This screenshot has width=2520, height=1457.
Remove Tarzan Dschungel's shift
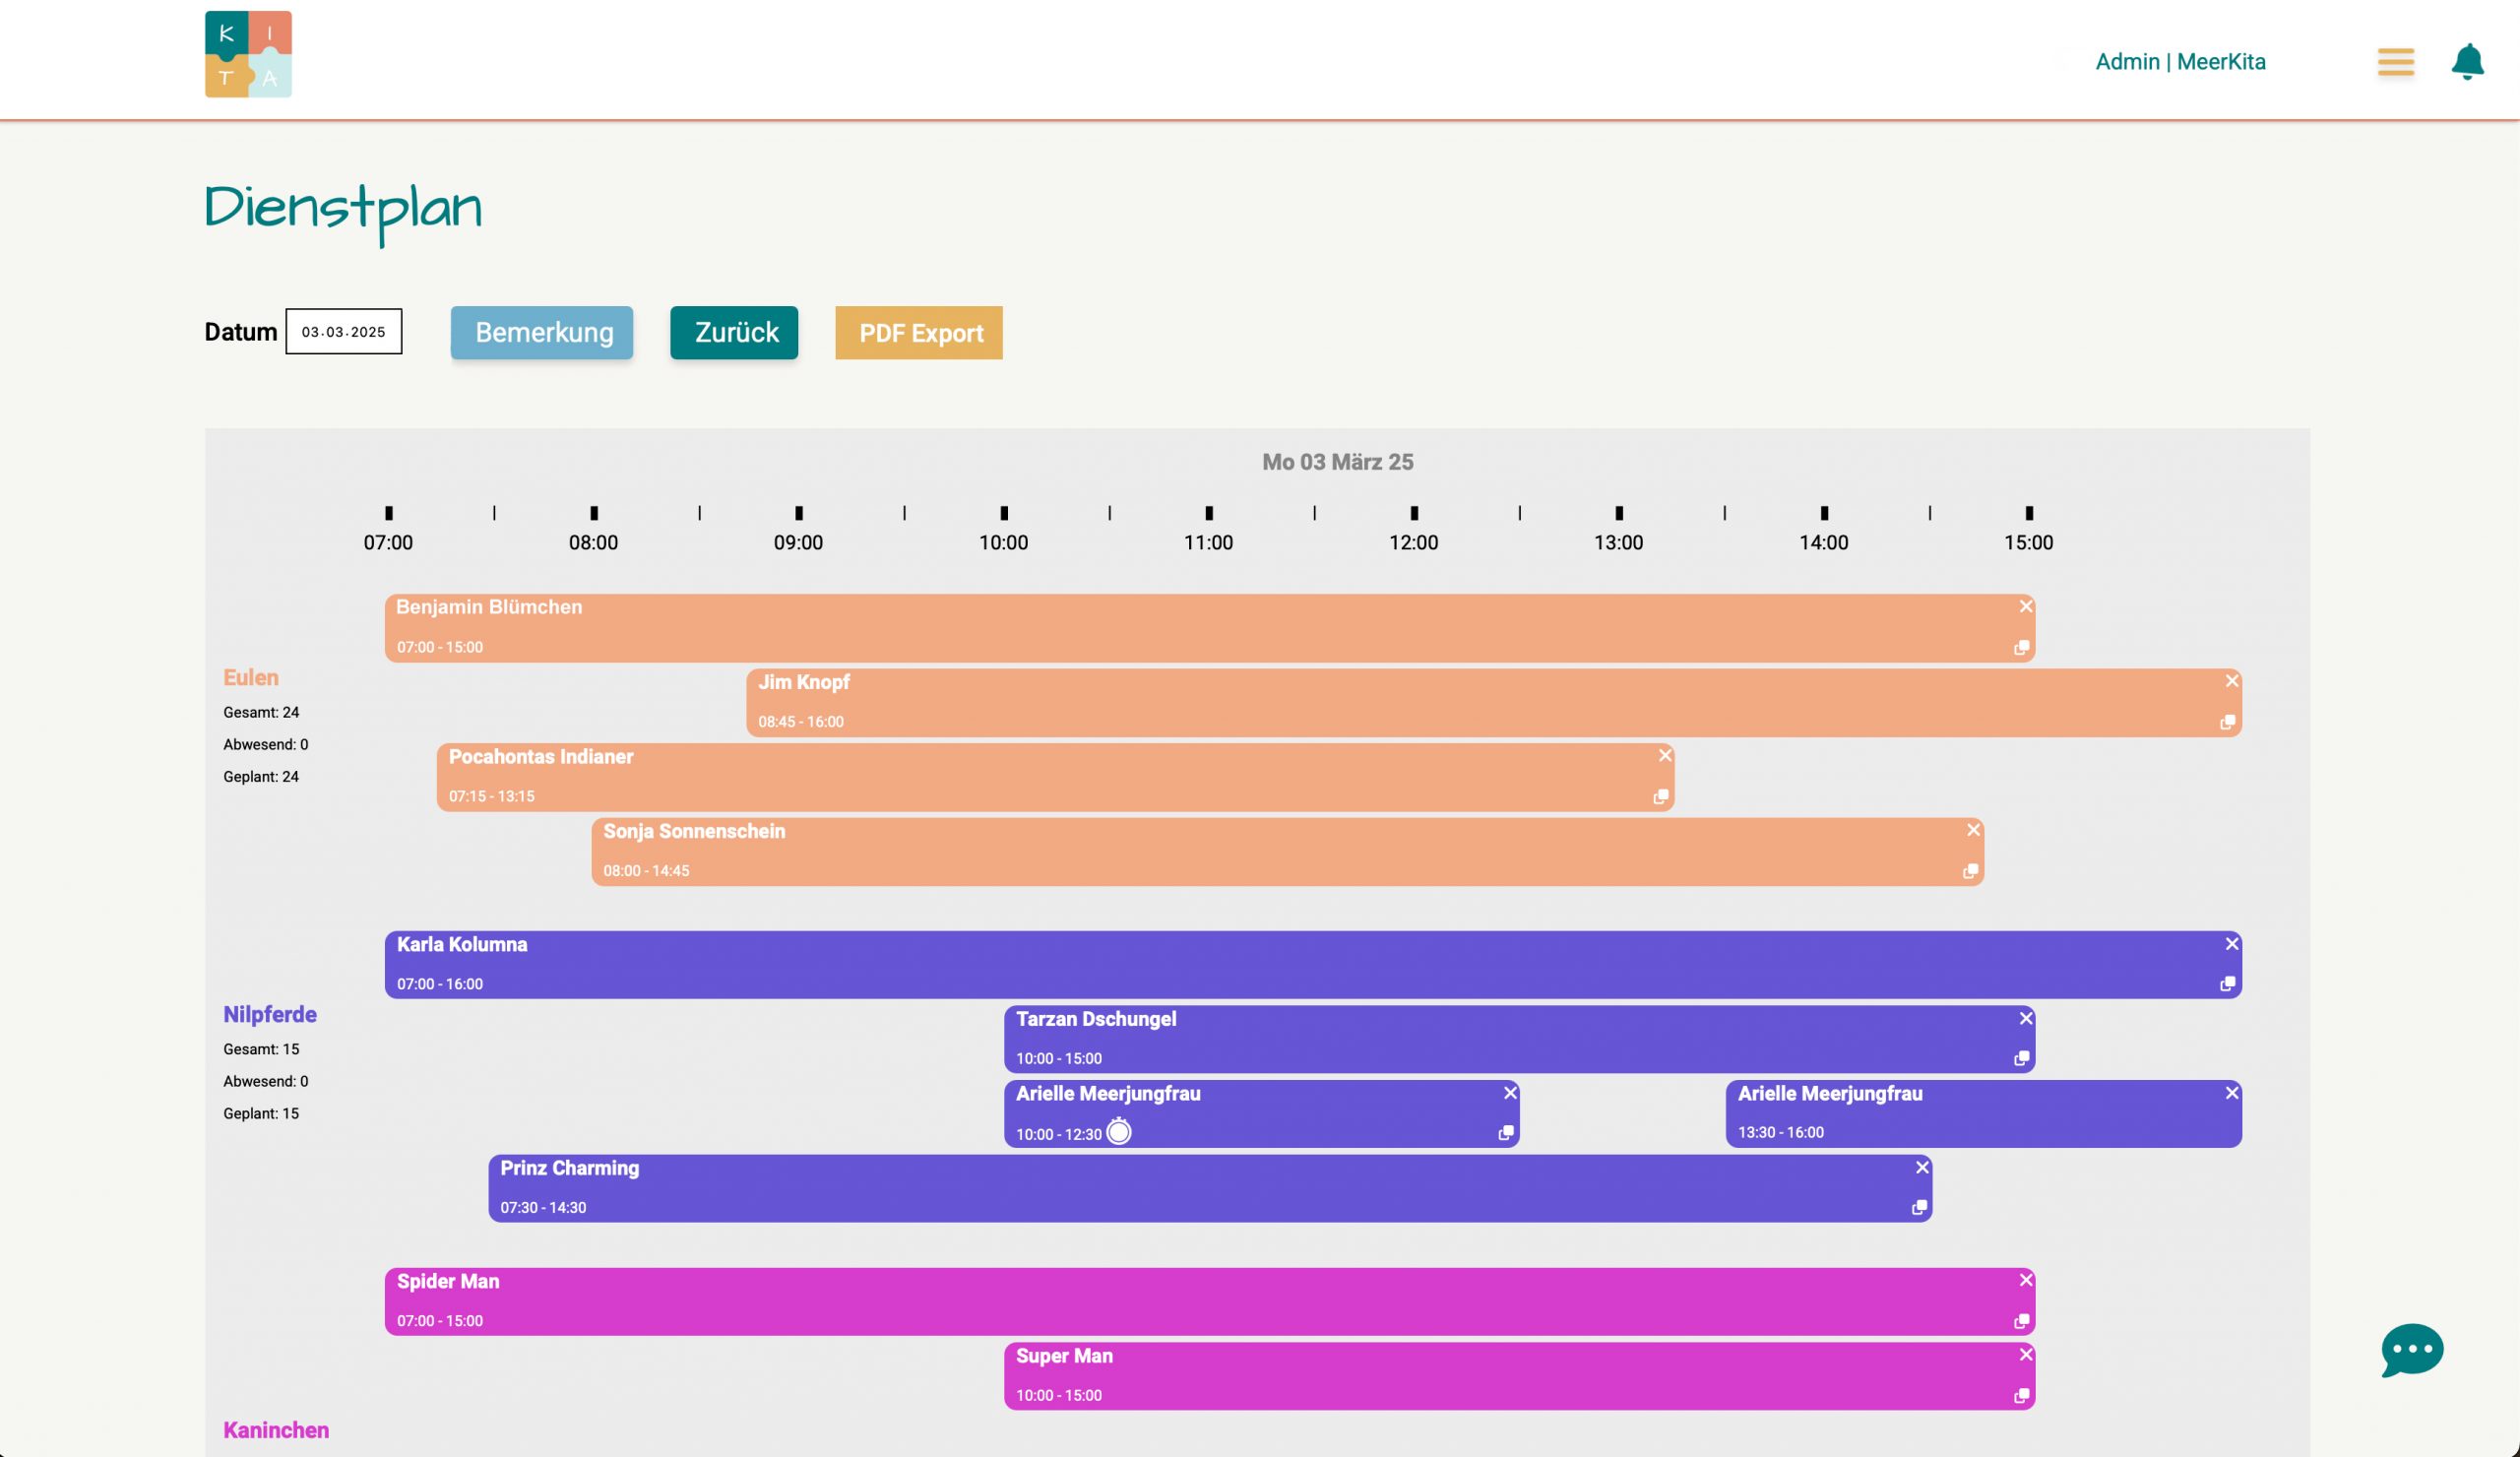pyautogui.click(x=2025, y=1018)
